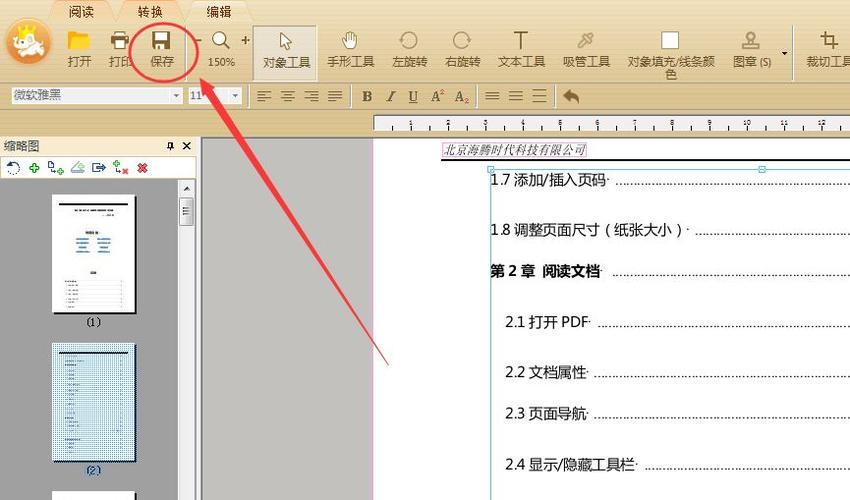Toggle superscript formatting
850x500 pixels.
pos(437,97)
